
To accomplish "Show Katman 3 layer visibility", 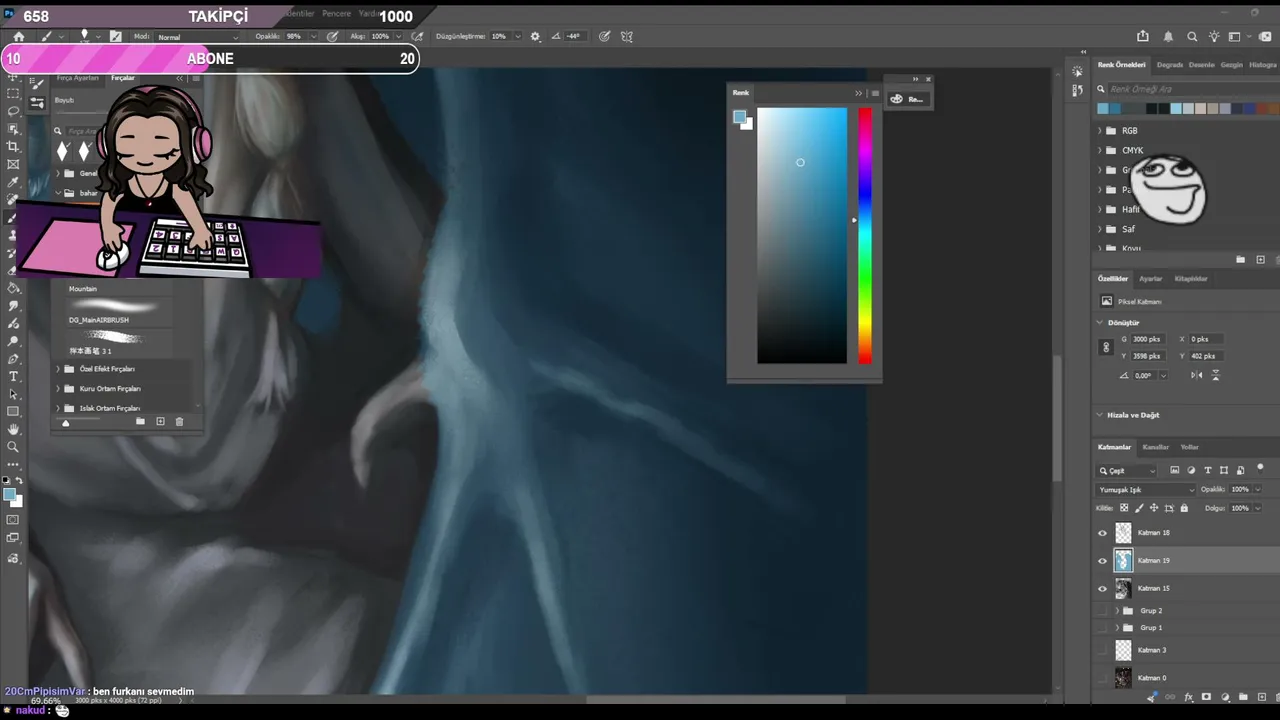I will tap(1103, 650).
